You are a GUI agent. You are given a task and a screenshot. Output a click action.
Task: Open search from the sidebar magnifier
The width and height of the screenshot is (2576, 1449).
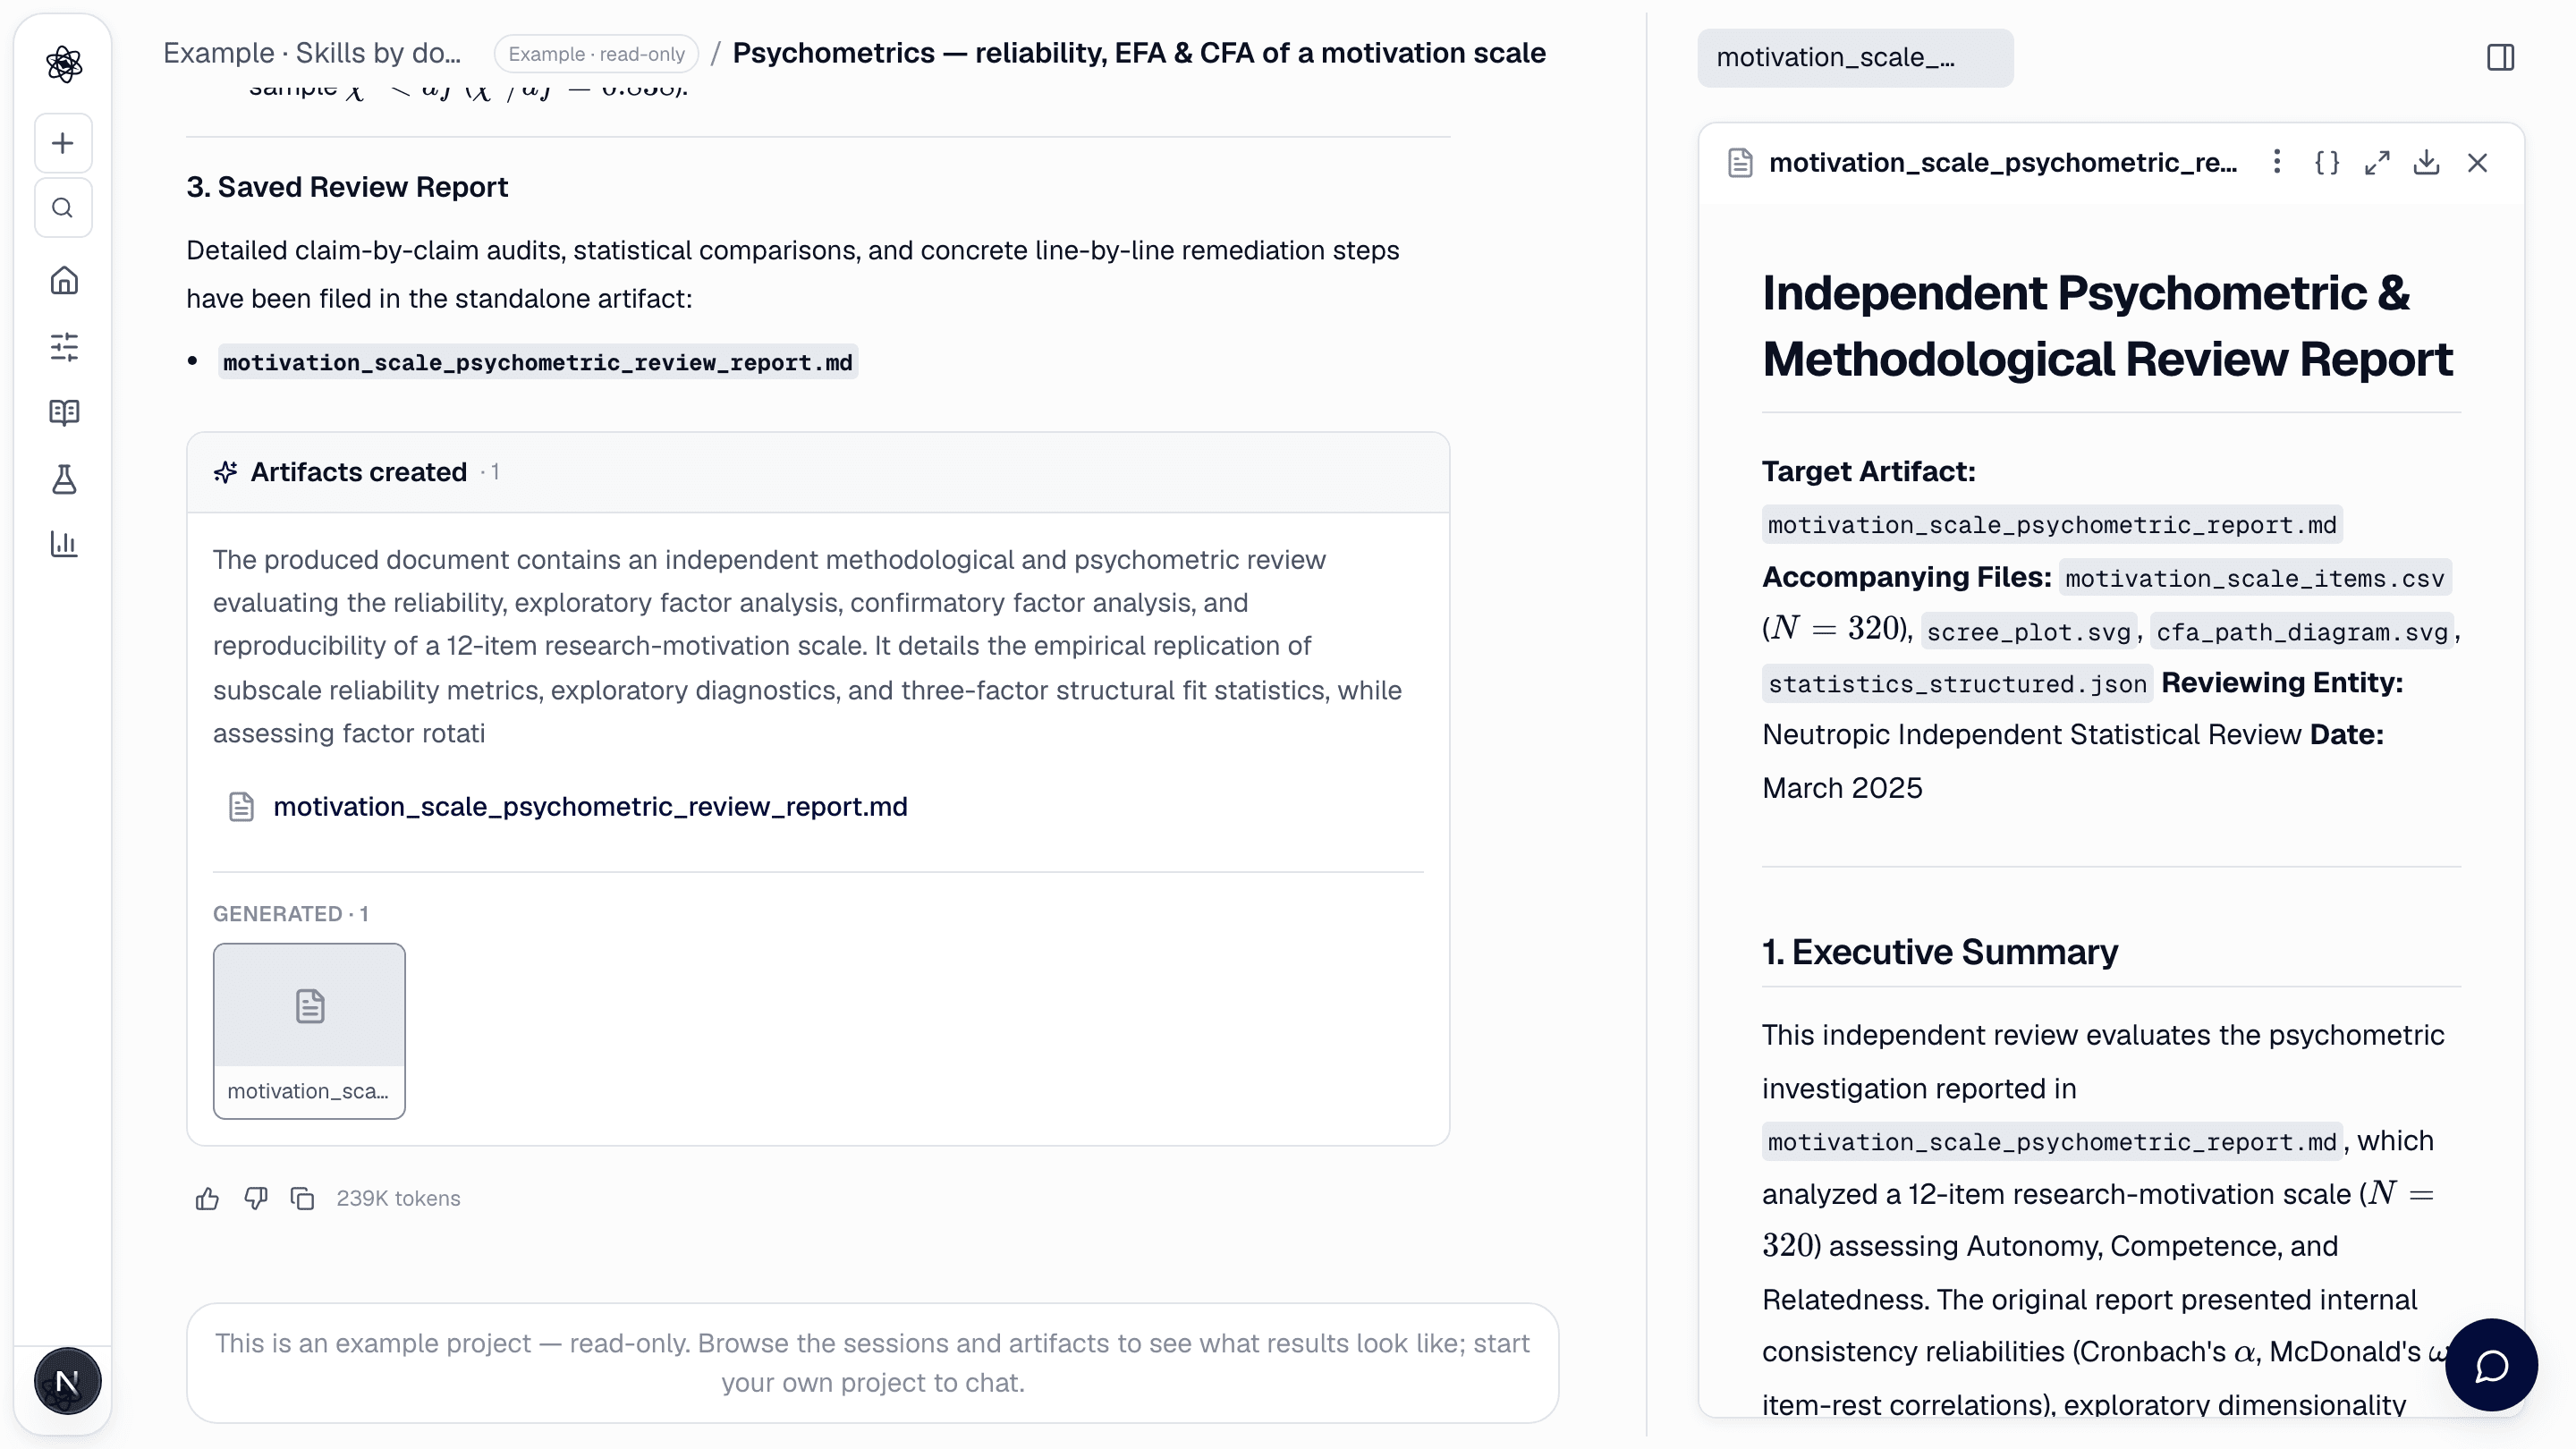[63, 208]
